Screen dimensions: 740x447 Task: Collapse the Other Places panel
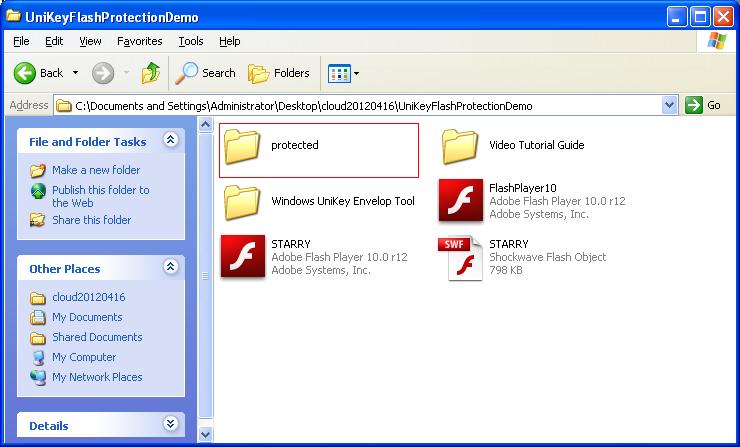tap(170, 267)
